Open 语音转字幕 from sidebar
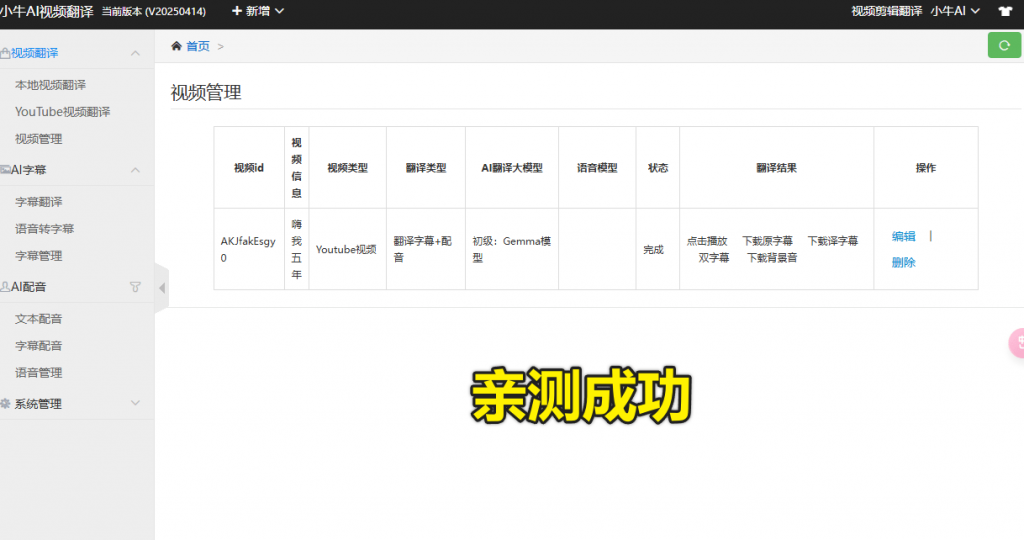The height and width of the screenshot is (540, 1024). [44, 229]
